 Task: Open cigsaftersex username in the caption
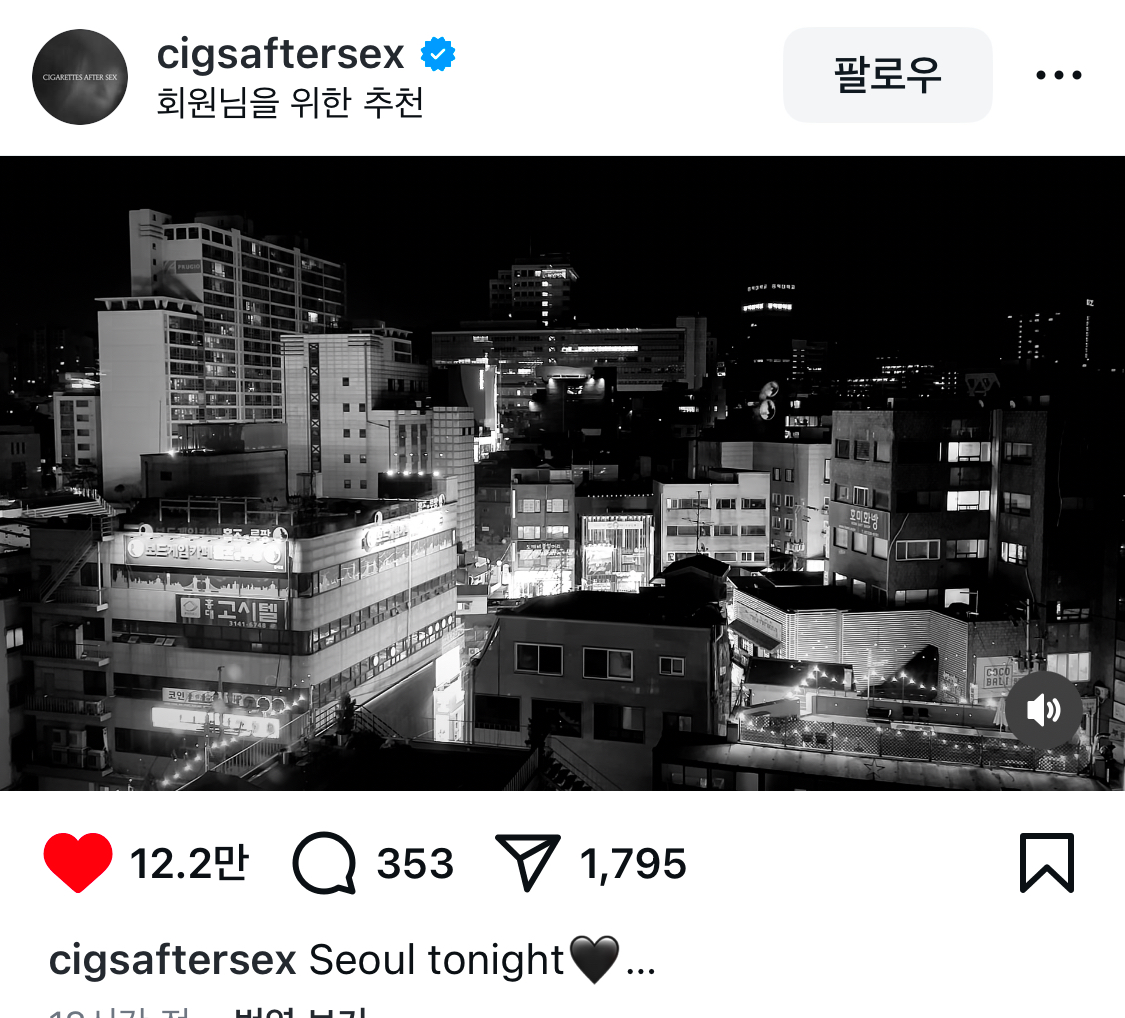pos(172,959)
